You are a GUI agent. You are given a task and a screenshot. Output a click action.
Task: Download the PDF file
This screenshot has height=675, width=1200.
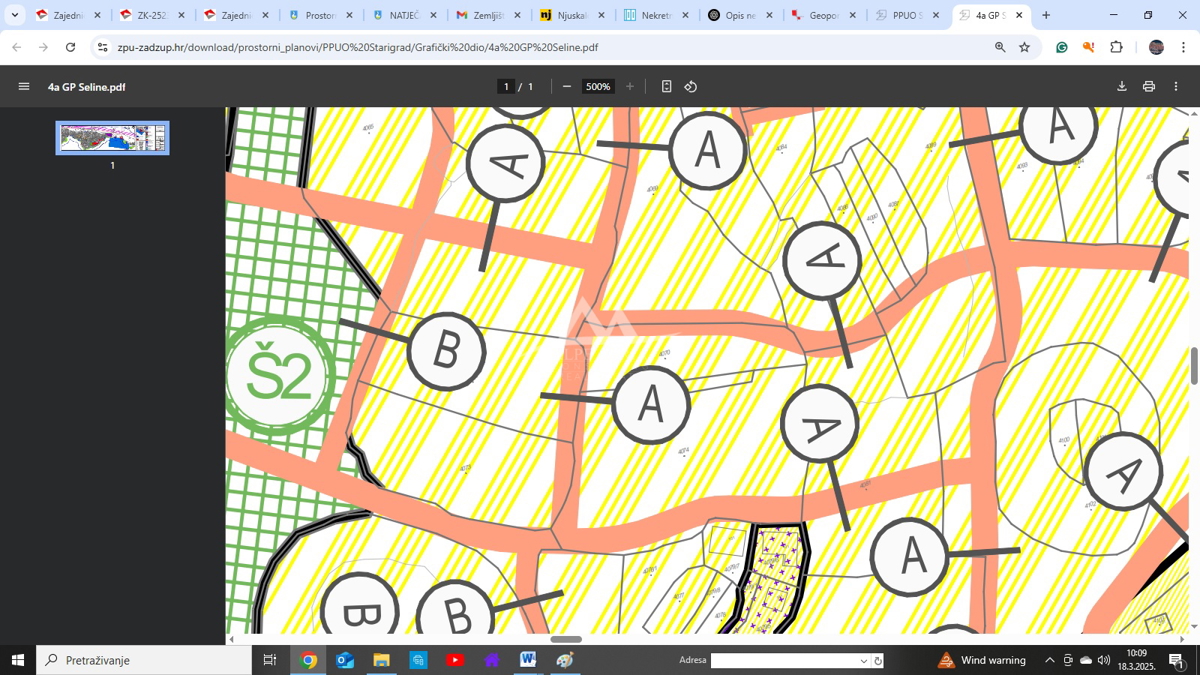(x=1122, y=87)
